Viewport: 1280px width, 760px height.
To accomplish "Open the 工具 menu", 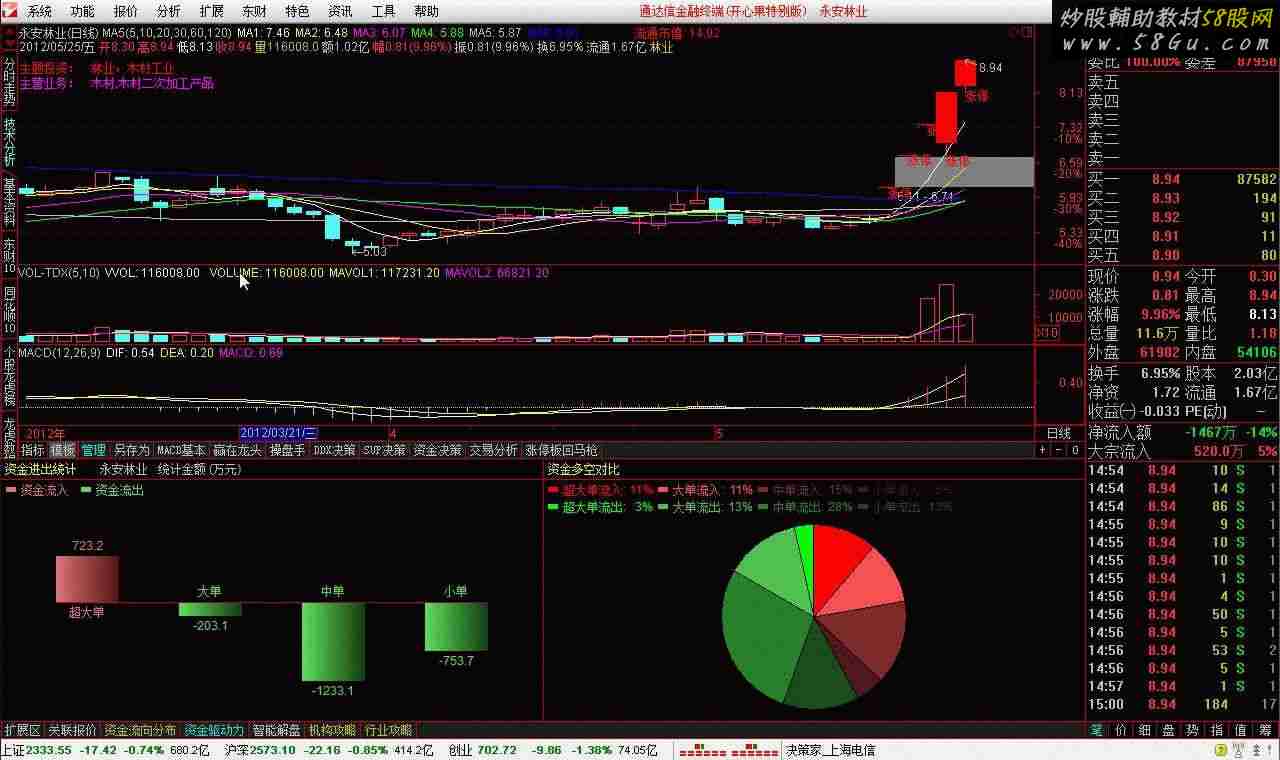I will (x=383, y=11).
